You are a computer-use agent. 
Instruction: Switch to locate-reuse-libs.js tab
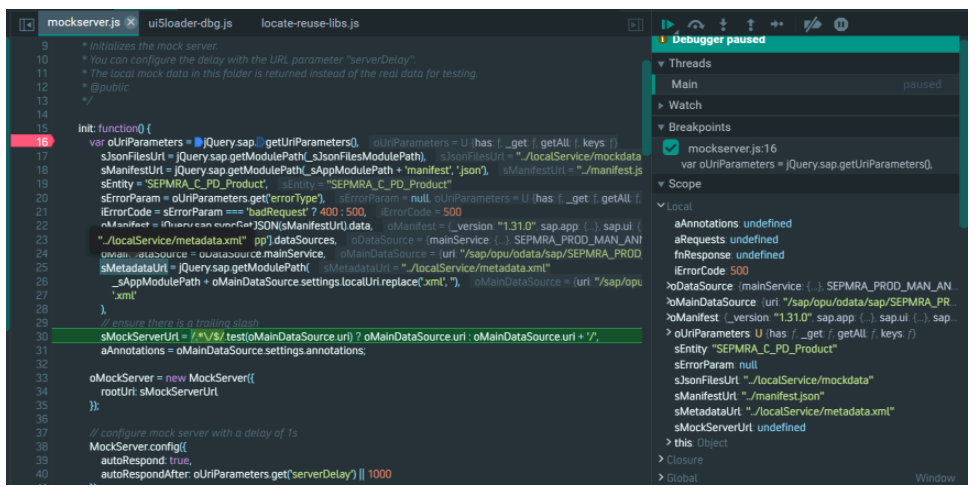[310, 24]
